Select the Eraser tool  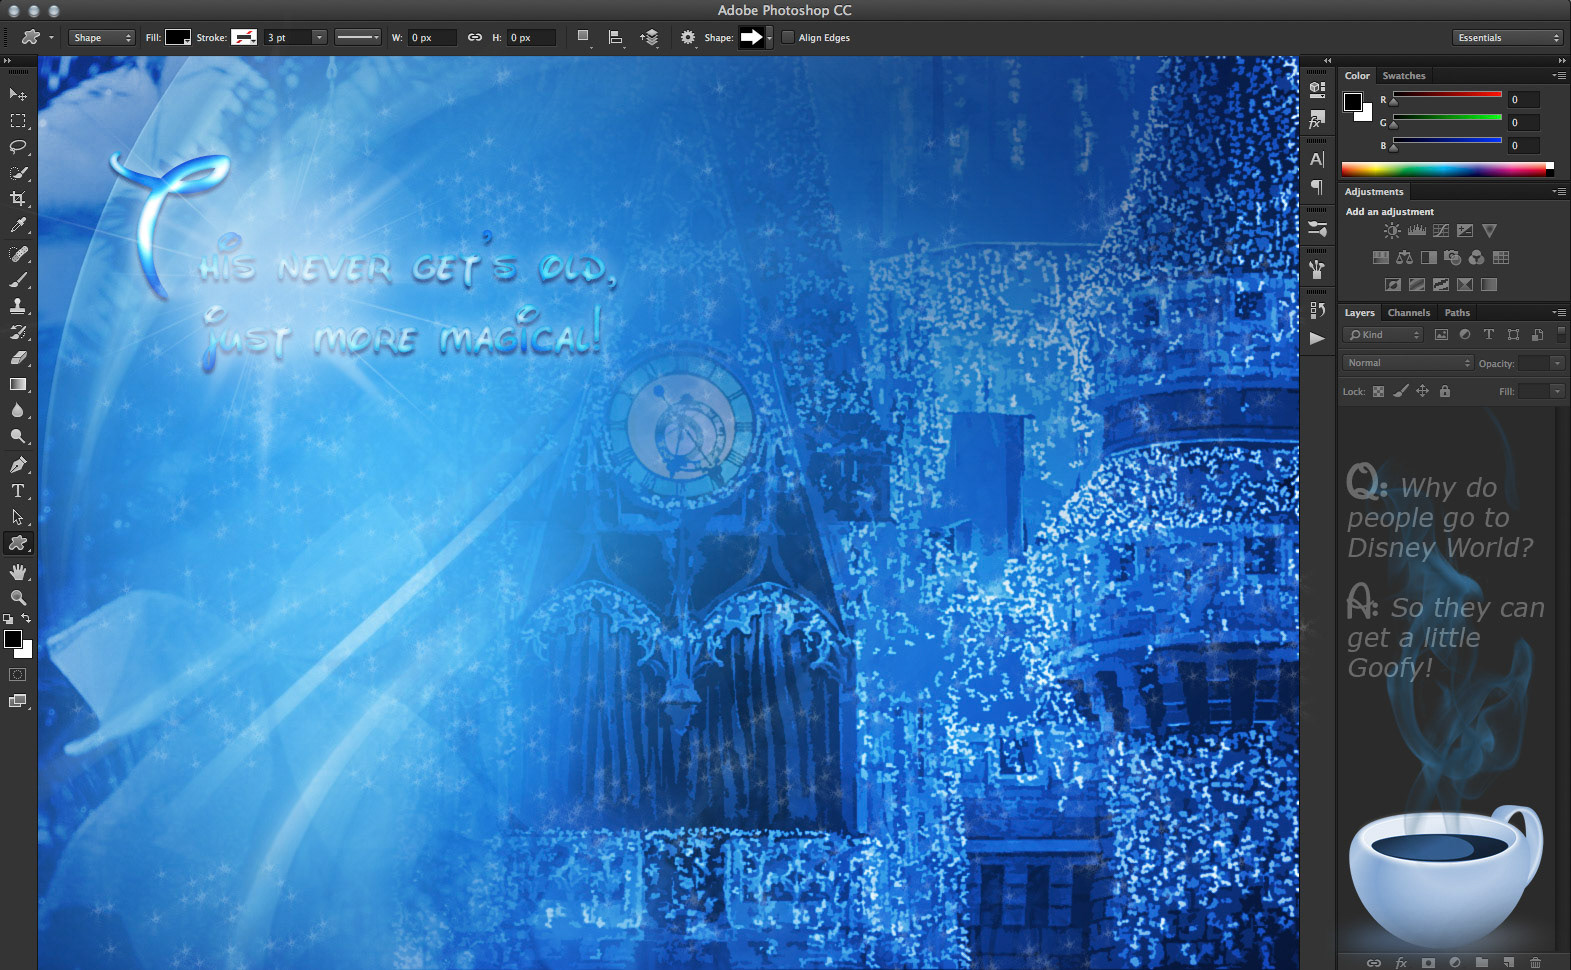(18, 358)
